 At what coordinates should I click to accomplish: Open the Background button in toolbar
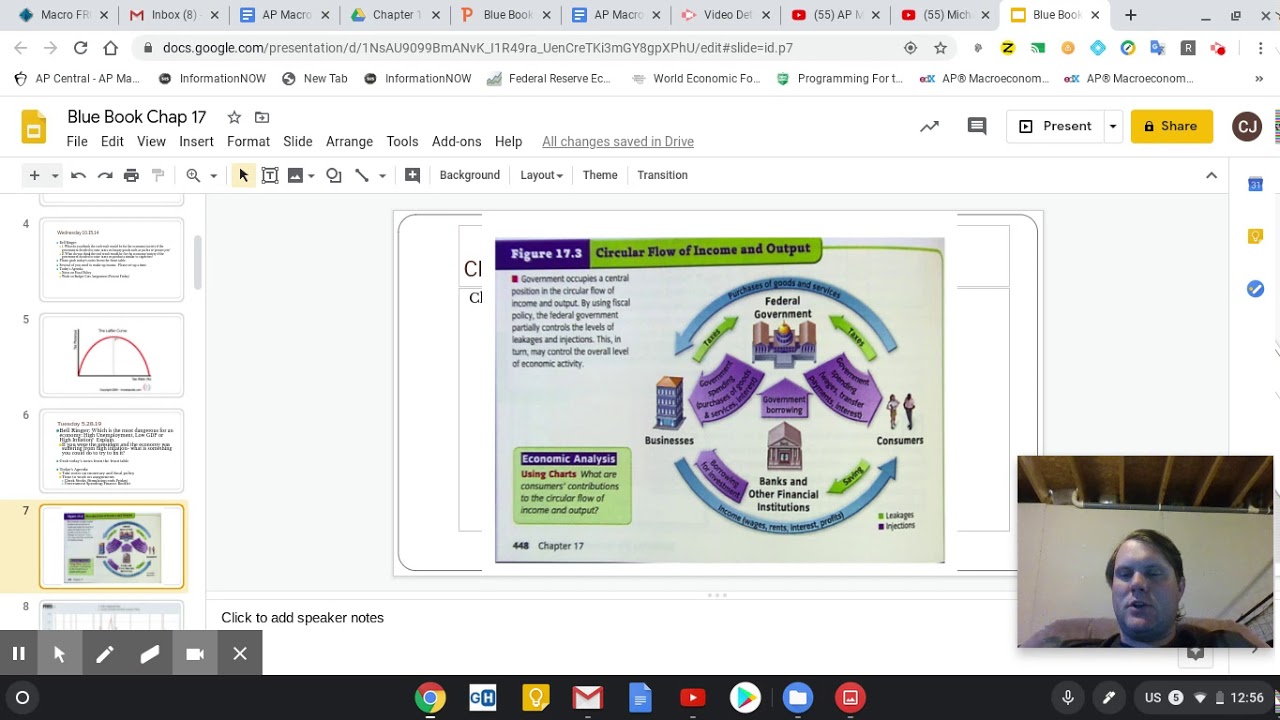pyautogui.click(x=469, y=175)
